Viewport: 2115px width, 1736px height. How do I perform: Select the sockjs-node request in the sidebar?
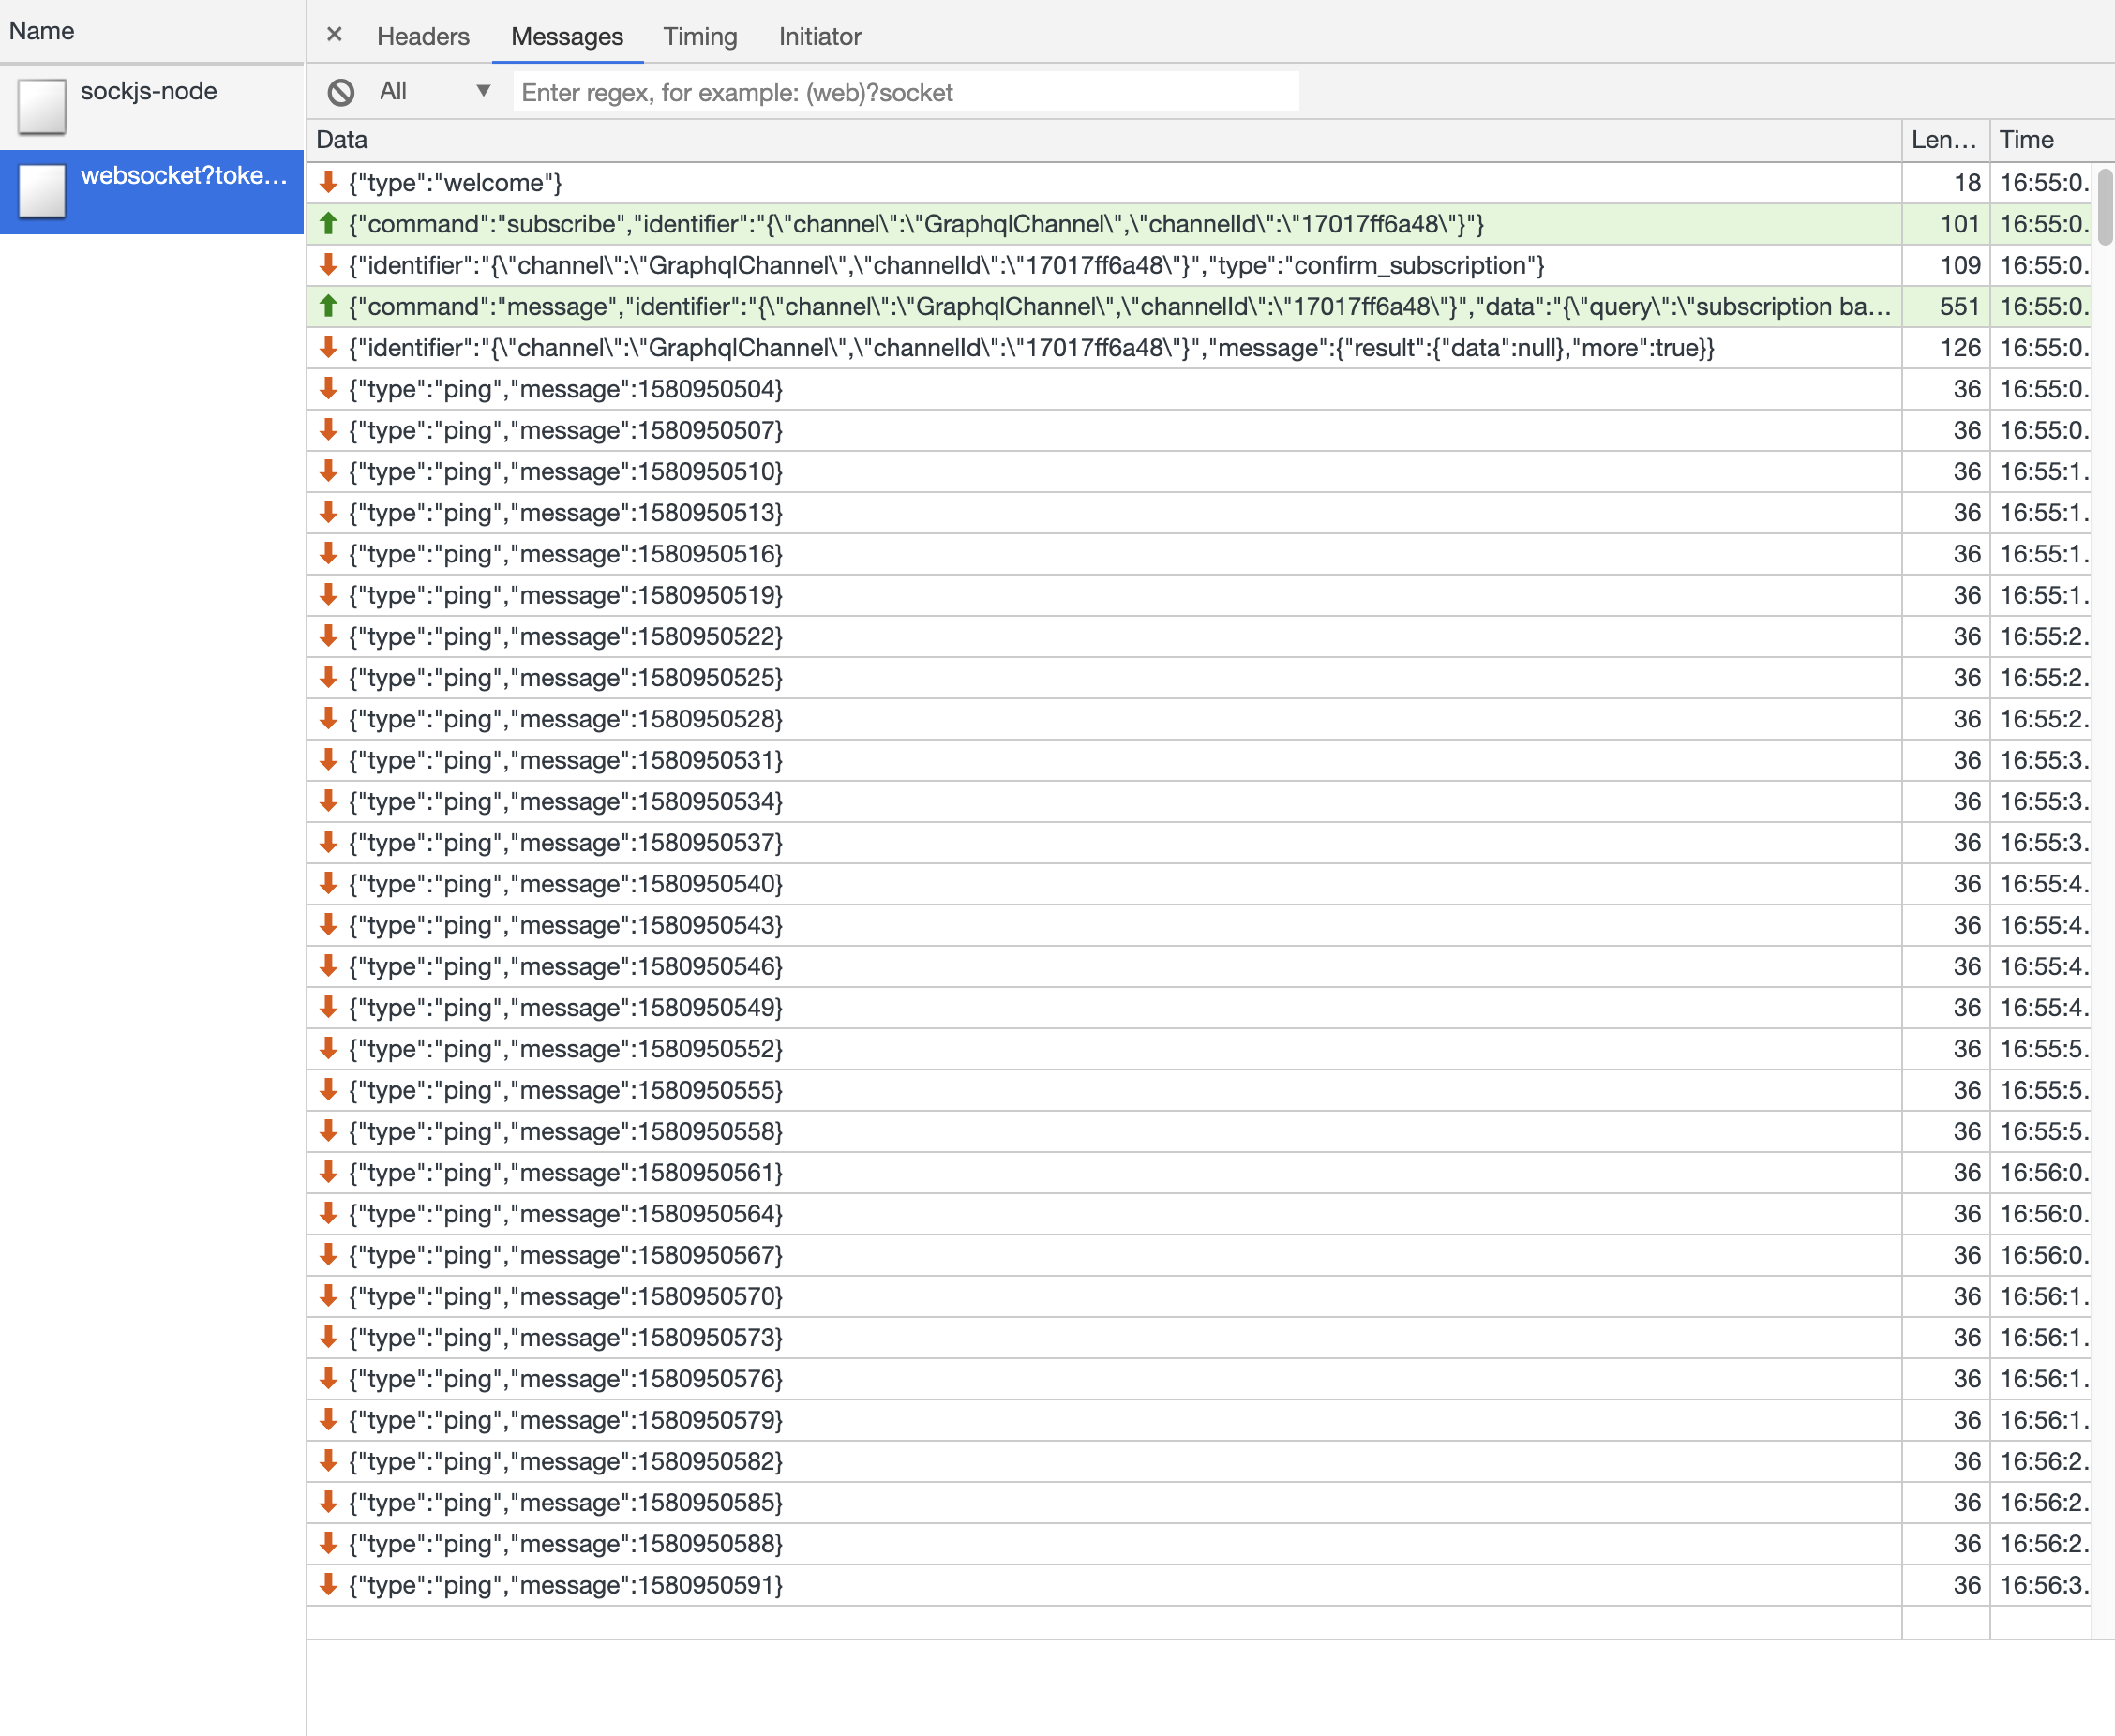click(x=150, y=91)
